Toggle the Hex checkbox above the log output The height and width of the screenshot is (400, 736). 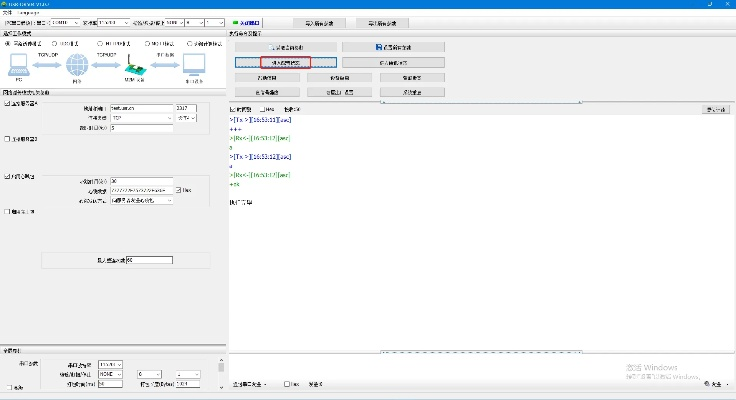point(262,109)
